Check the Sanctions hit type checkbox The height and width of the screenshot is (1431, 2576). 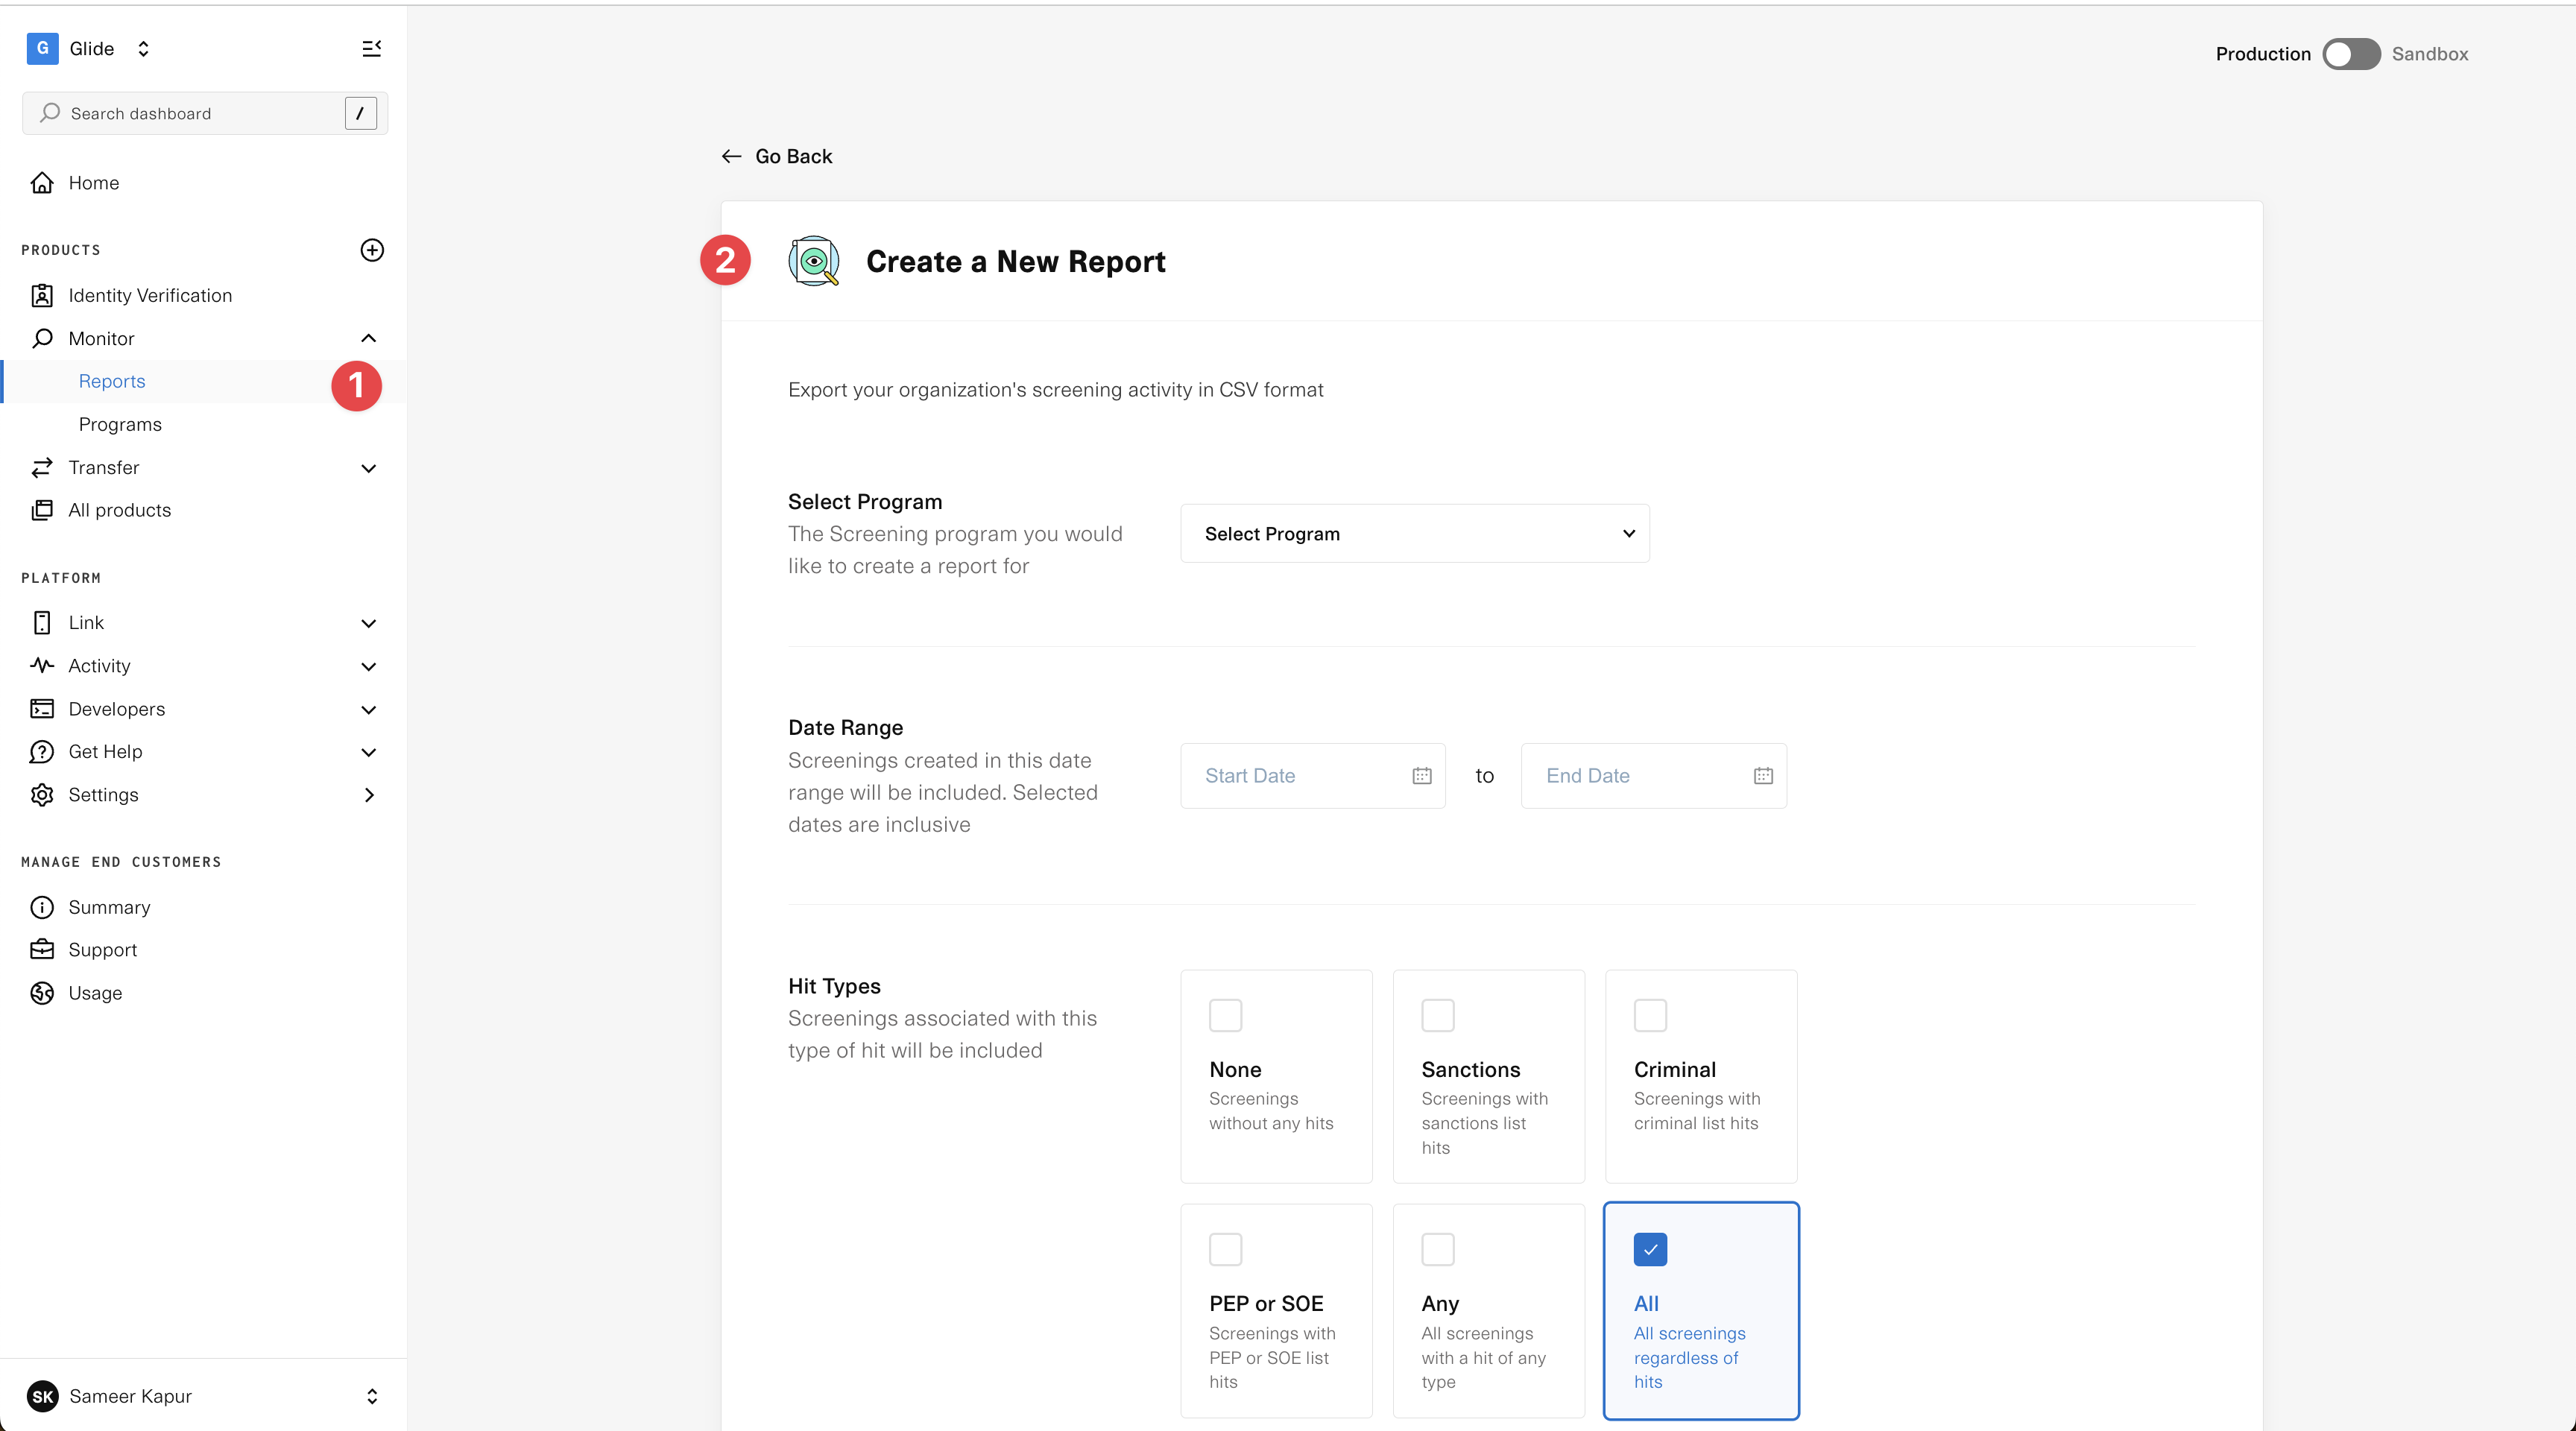(1437, 1015)
